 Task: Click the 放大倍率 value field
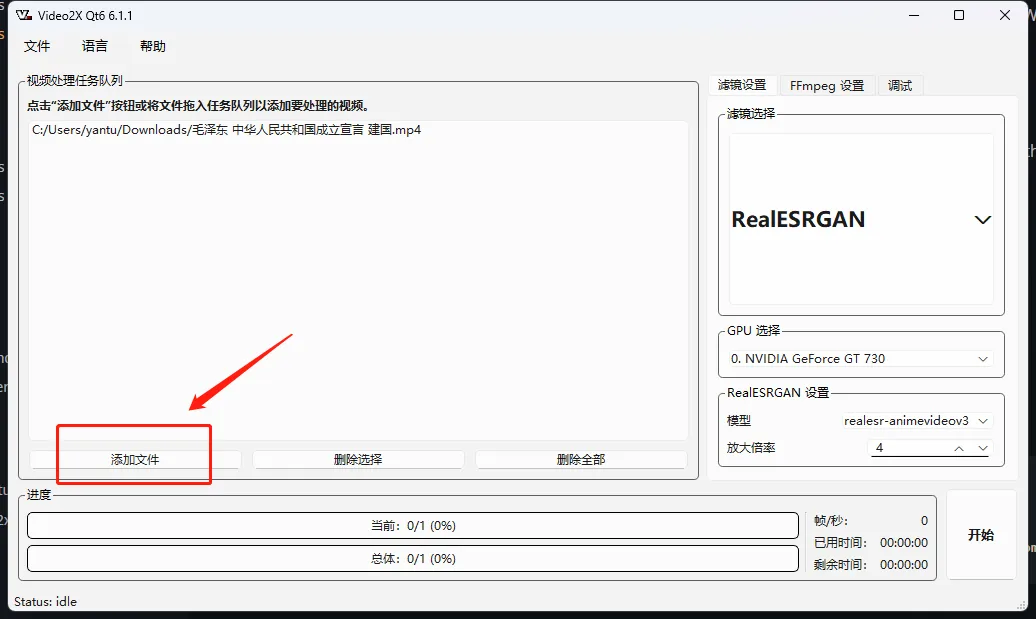[x=909, y=448]
